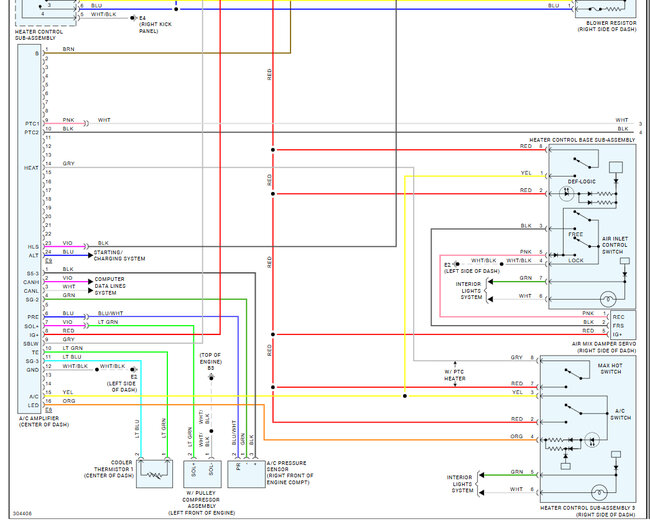Select the SBLW terminal label
The height and width of the screenshot is (524, 650).
pos(31,344)
